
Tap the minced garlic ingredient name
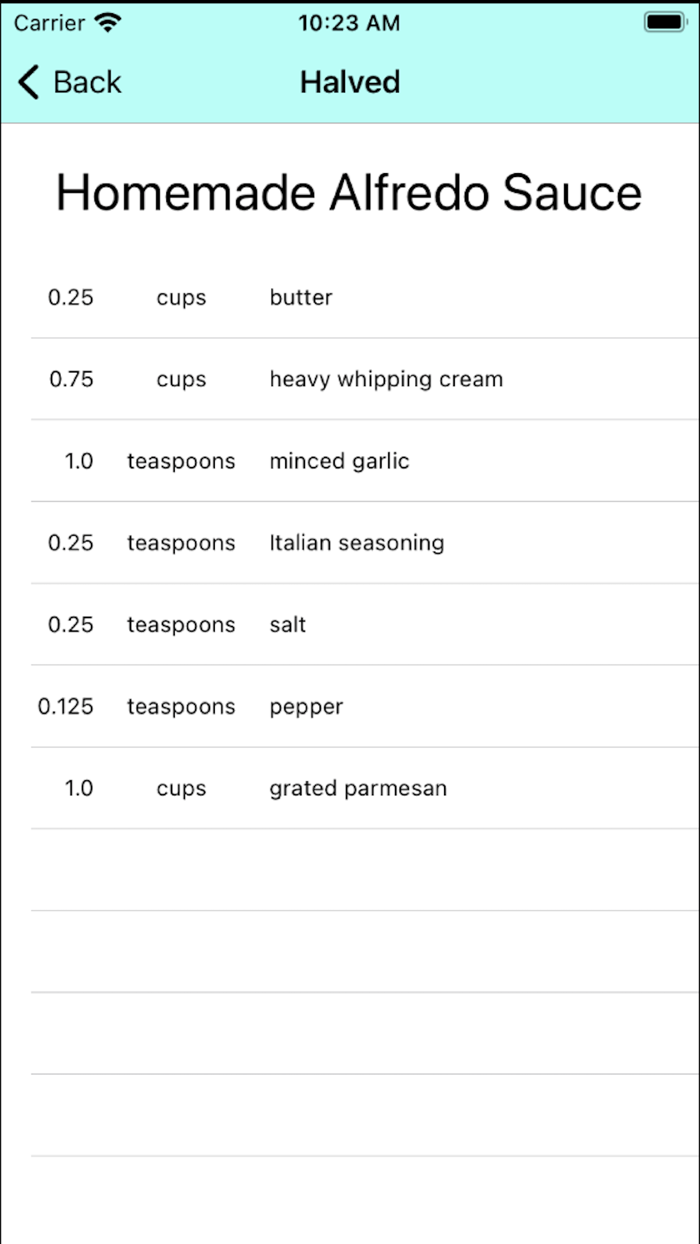[x=339, y=461]
